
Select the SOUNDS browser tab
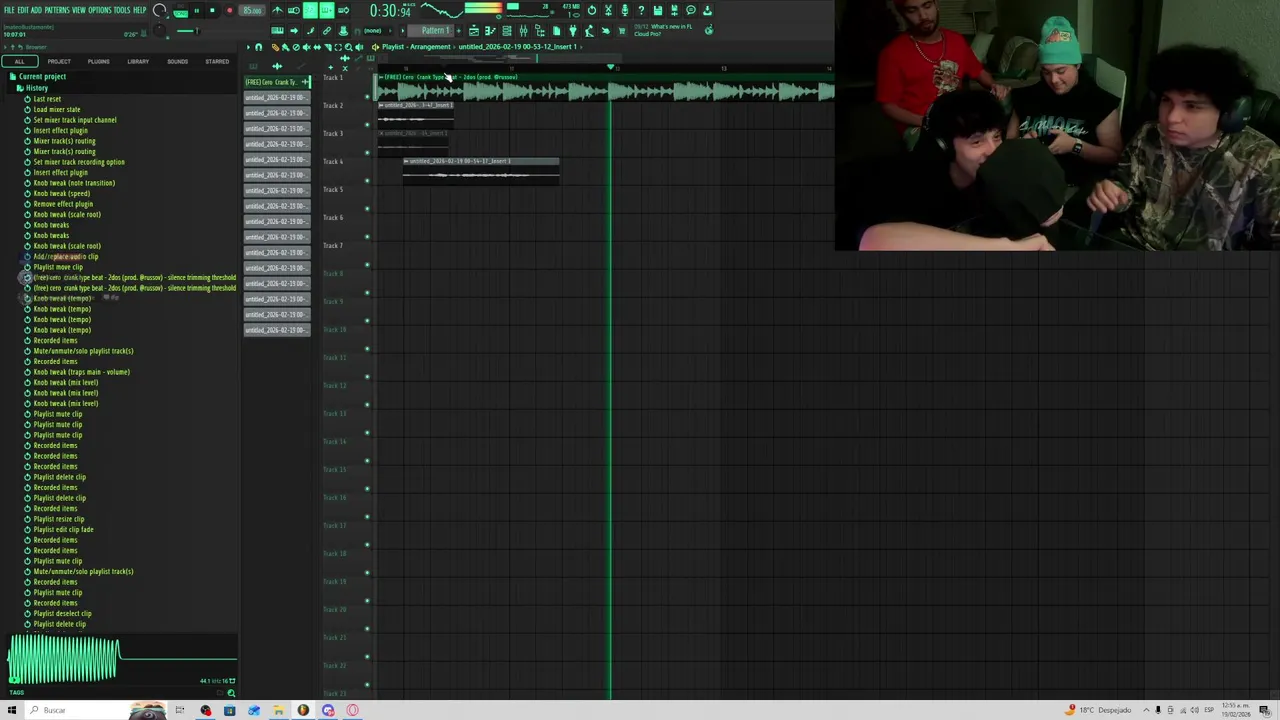[177, 61]
